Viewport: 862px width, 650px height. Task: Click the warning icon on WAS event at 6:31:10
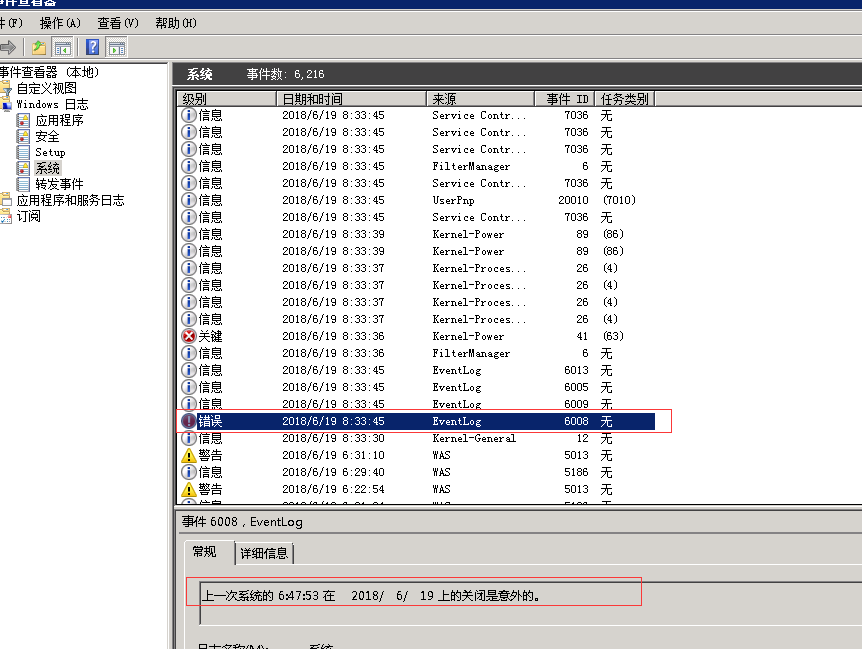pos(189,455)
